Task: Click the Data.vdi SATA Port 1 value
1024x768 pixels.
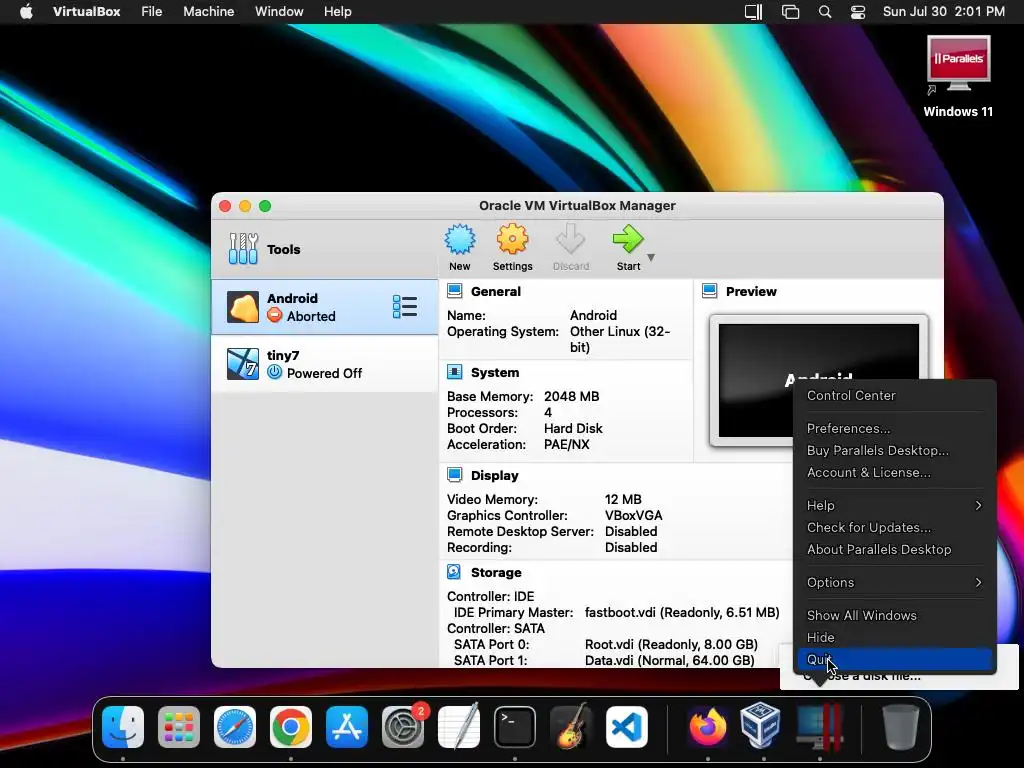Action: tap(669, 660)
